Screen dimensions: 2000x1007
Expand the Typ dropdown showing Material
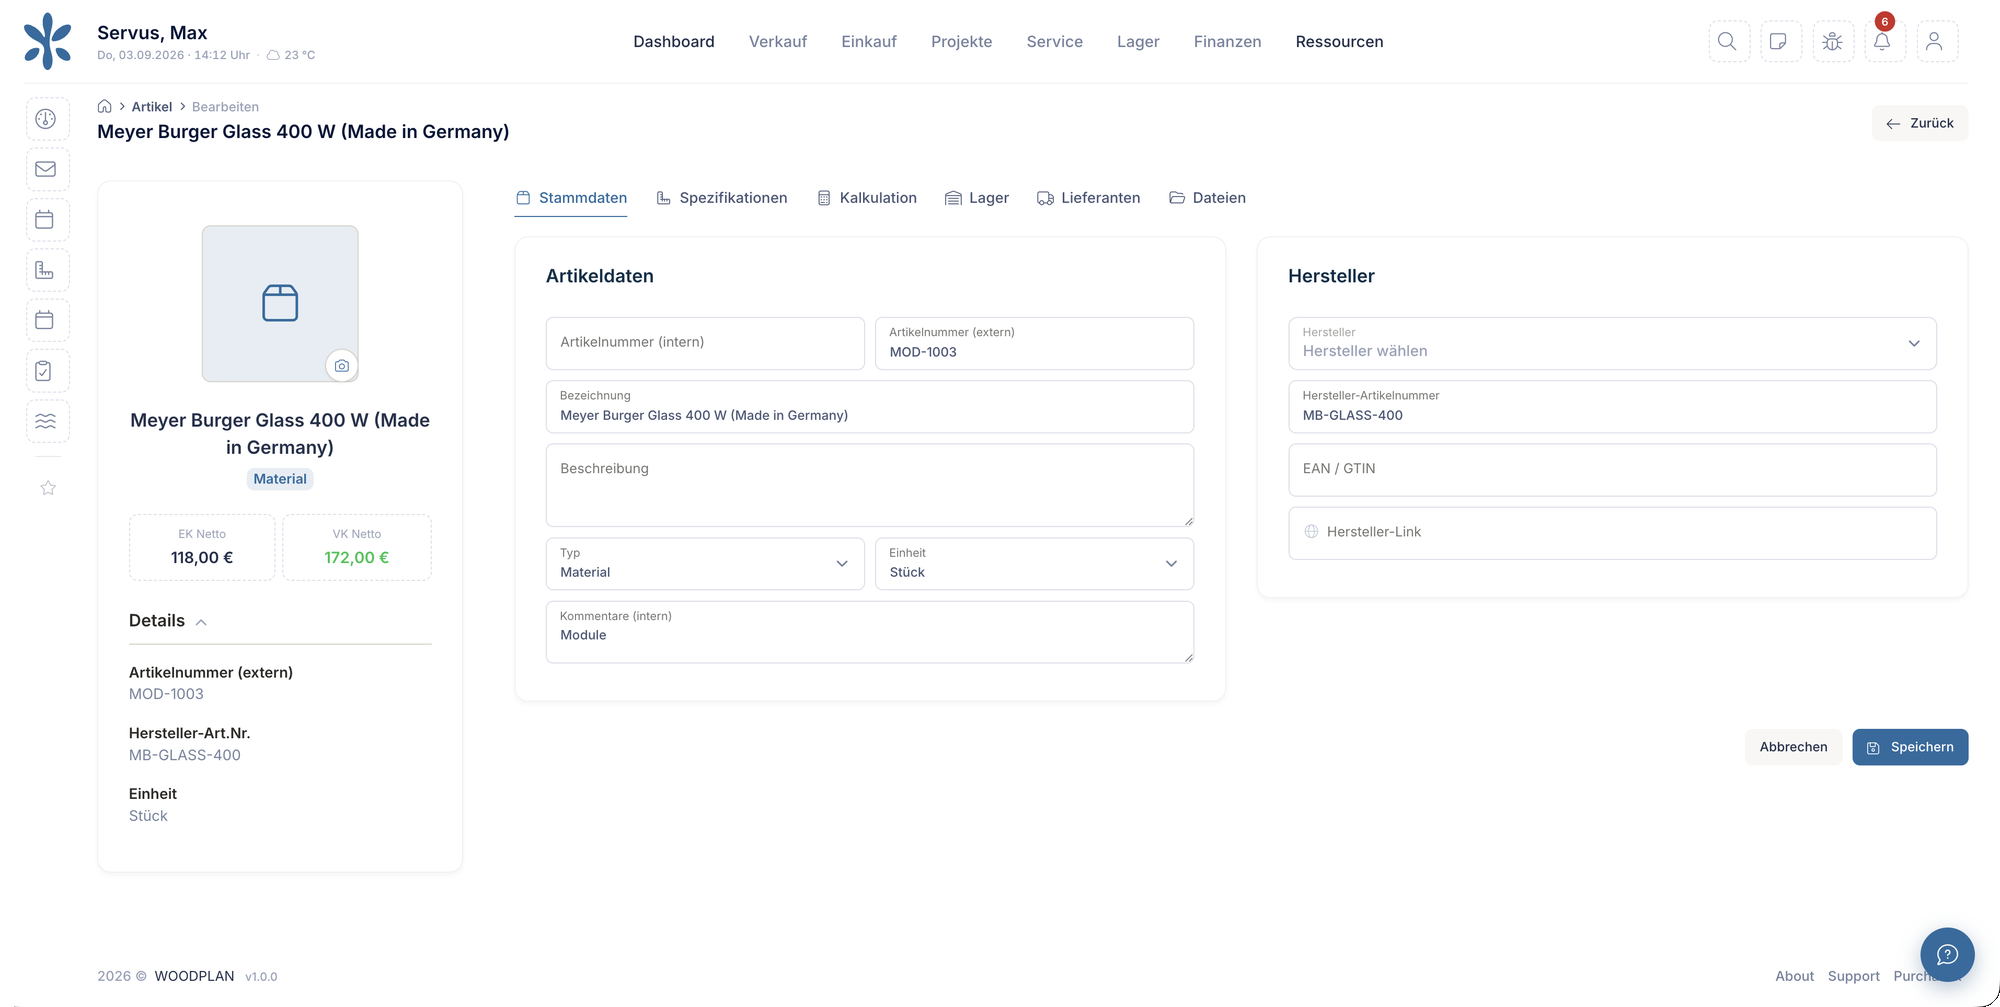click(705, 564)
